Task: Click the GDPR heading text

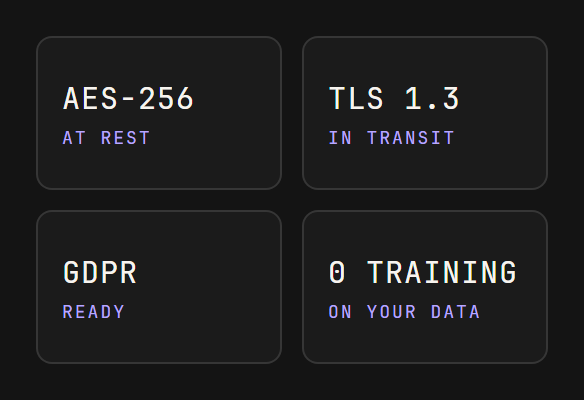Action: 100,273
